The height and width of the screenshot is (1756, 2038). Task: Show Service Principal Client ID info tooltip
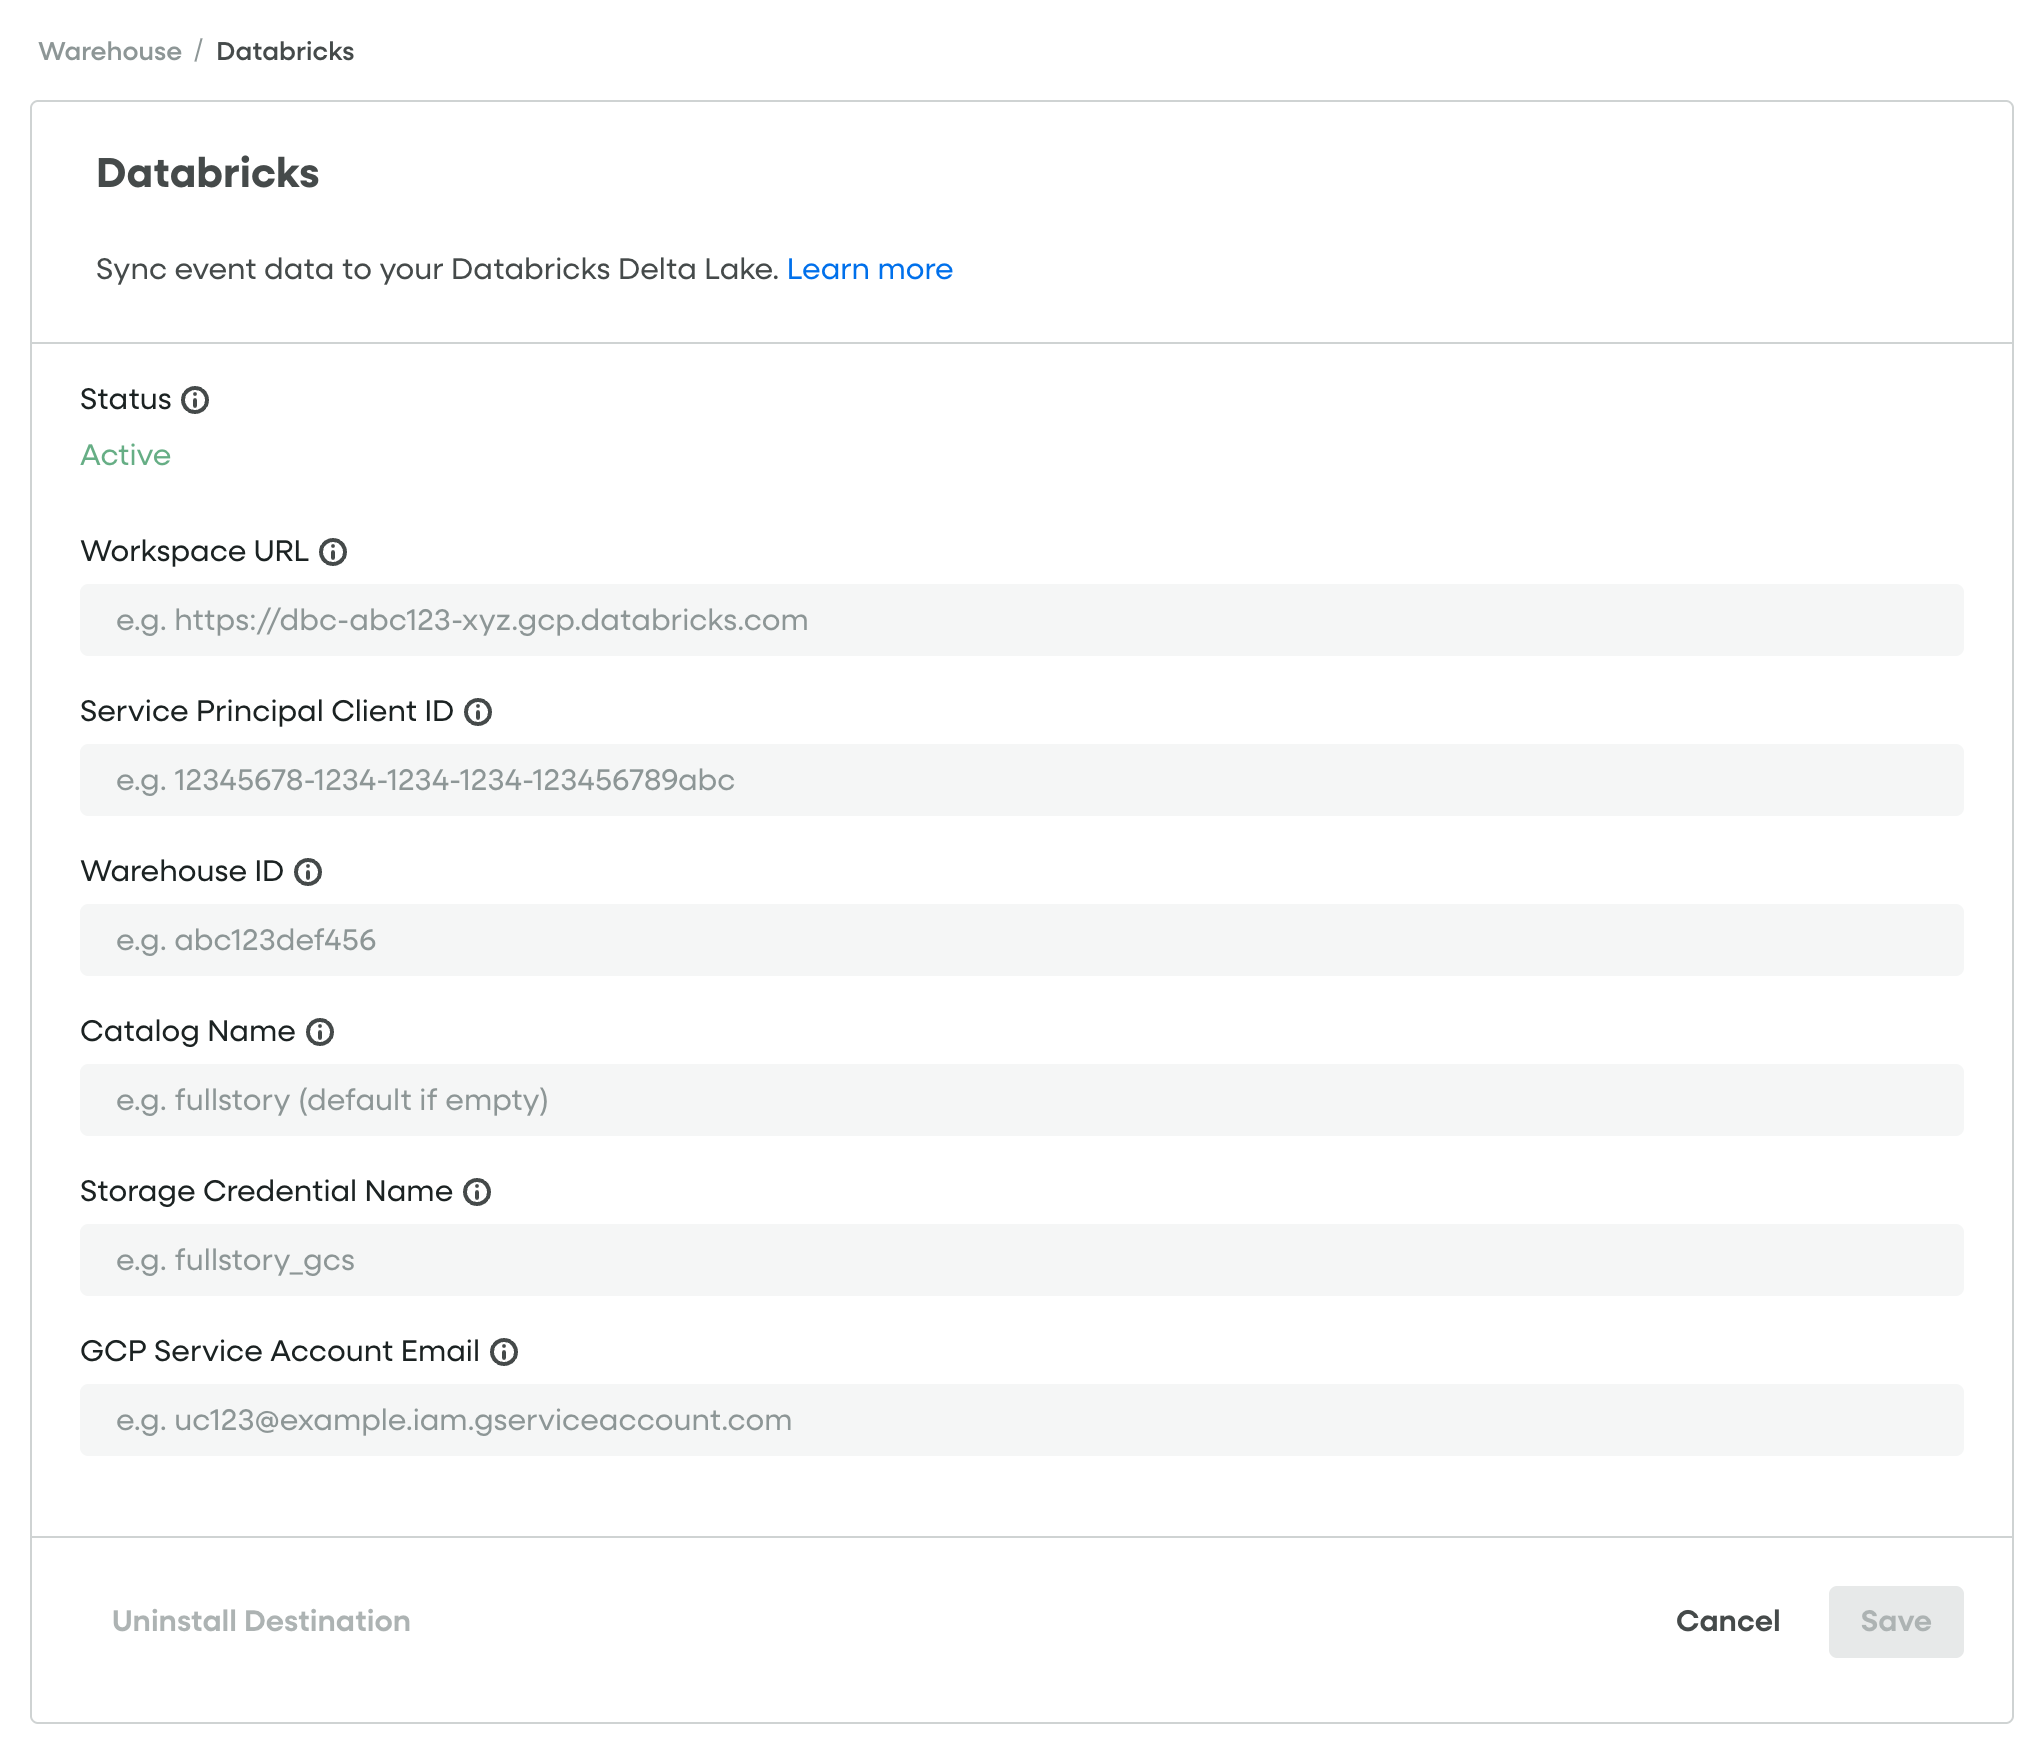click(x=478, y=712)
